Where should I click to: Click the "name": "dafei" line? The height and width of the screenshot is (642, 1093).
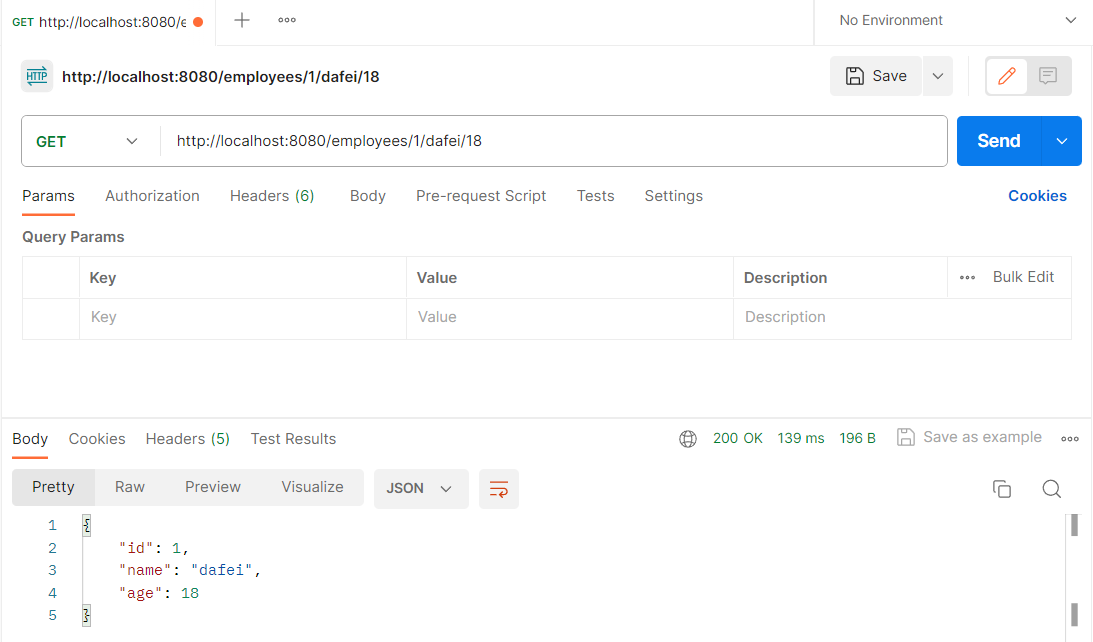(190, 570)
